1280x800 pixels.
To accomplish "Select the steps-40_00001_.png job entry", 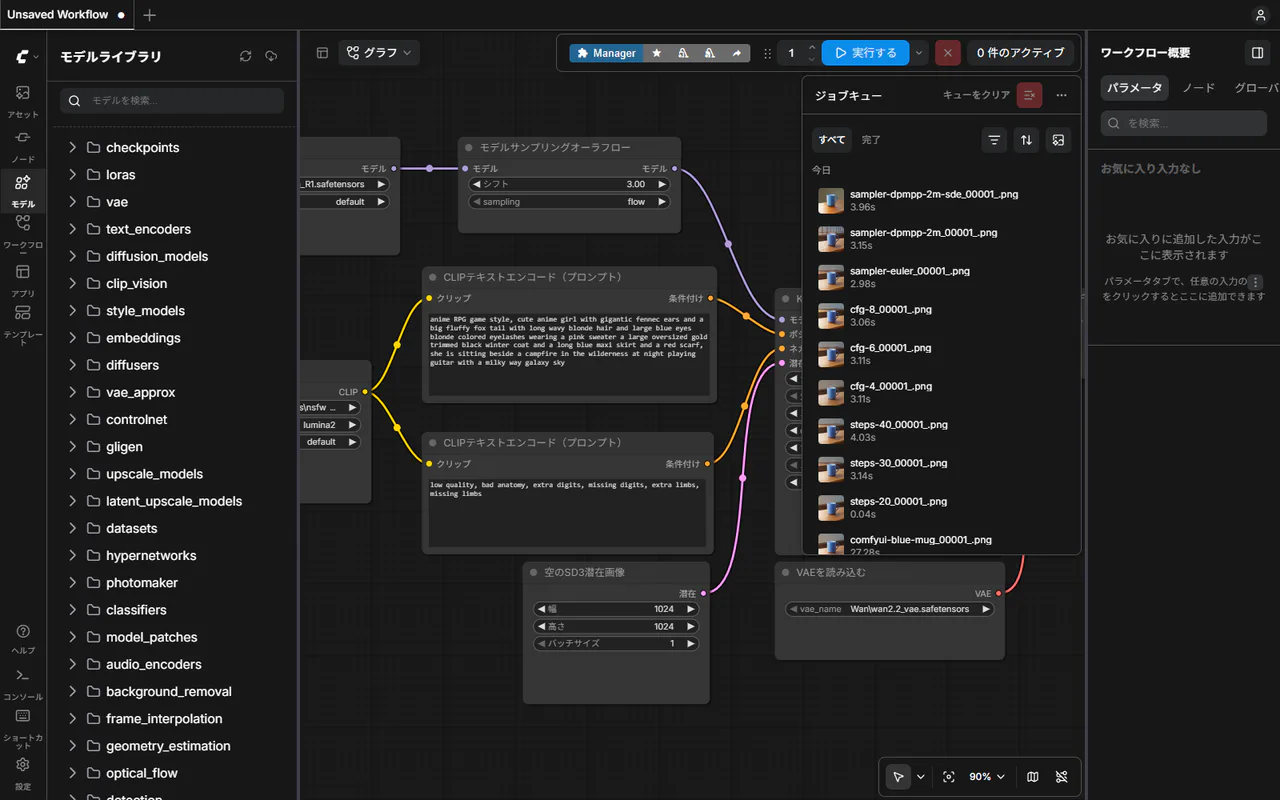I will tap(941, 431).
